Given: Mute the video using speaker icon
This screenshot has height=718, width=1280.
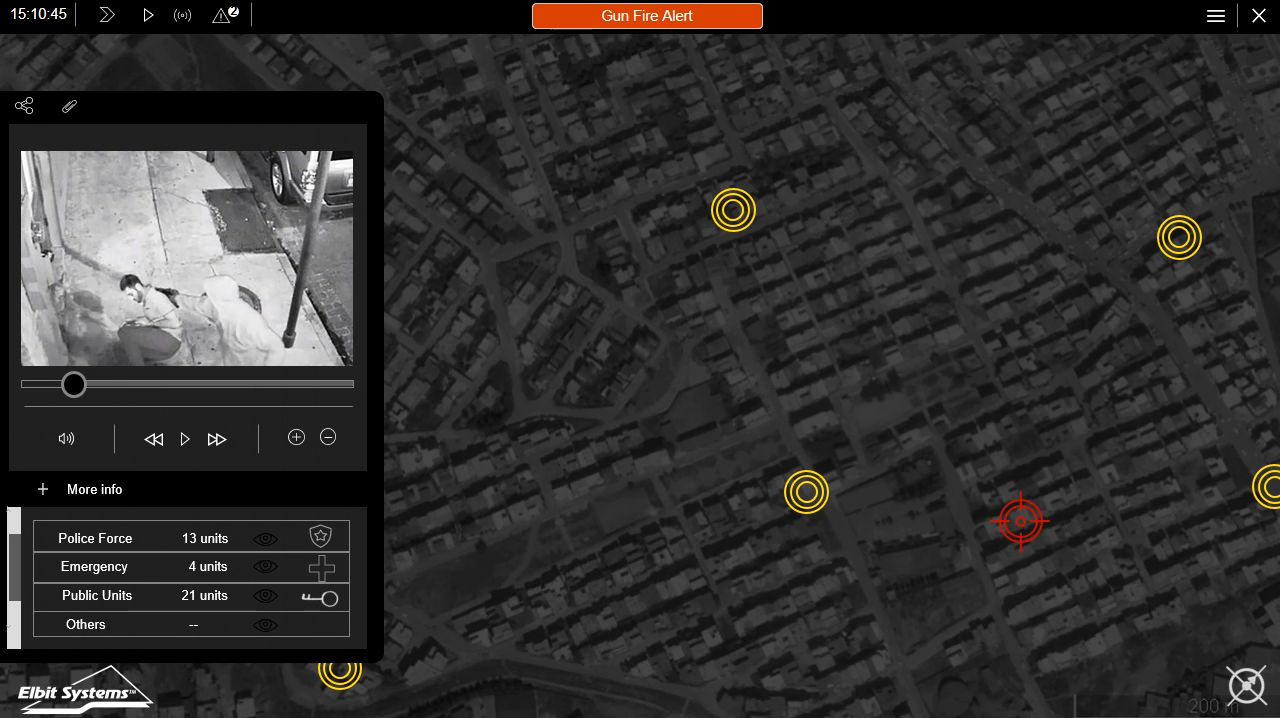Looking at the screenshot, I should [x=67, y=438].
